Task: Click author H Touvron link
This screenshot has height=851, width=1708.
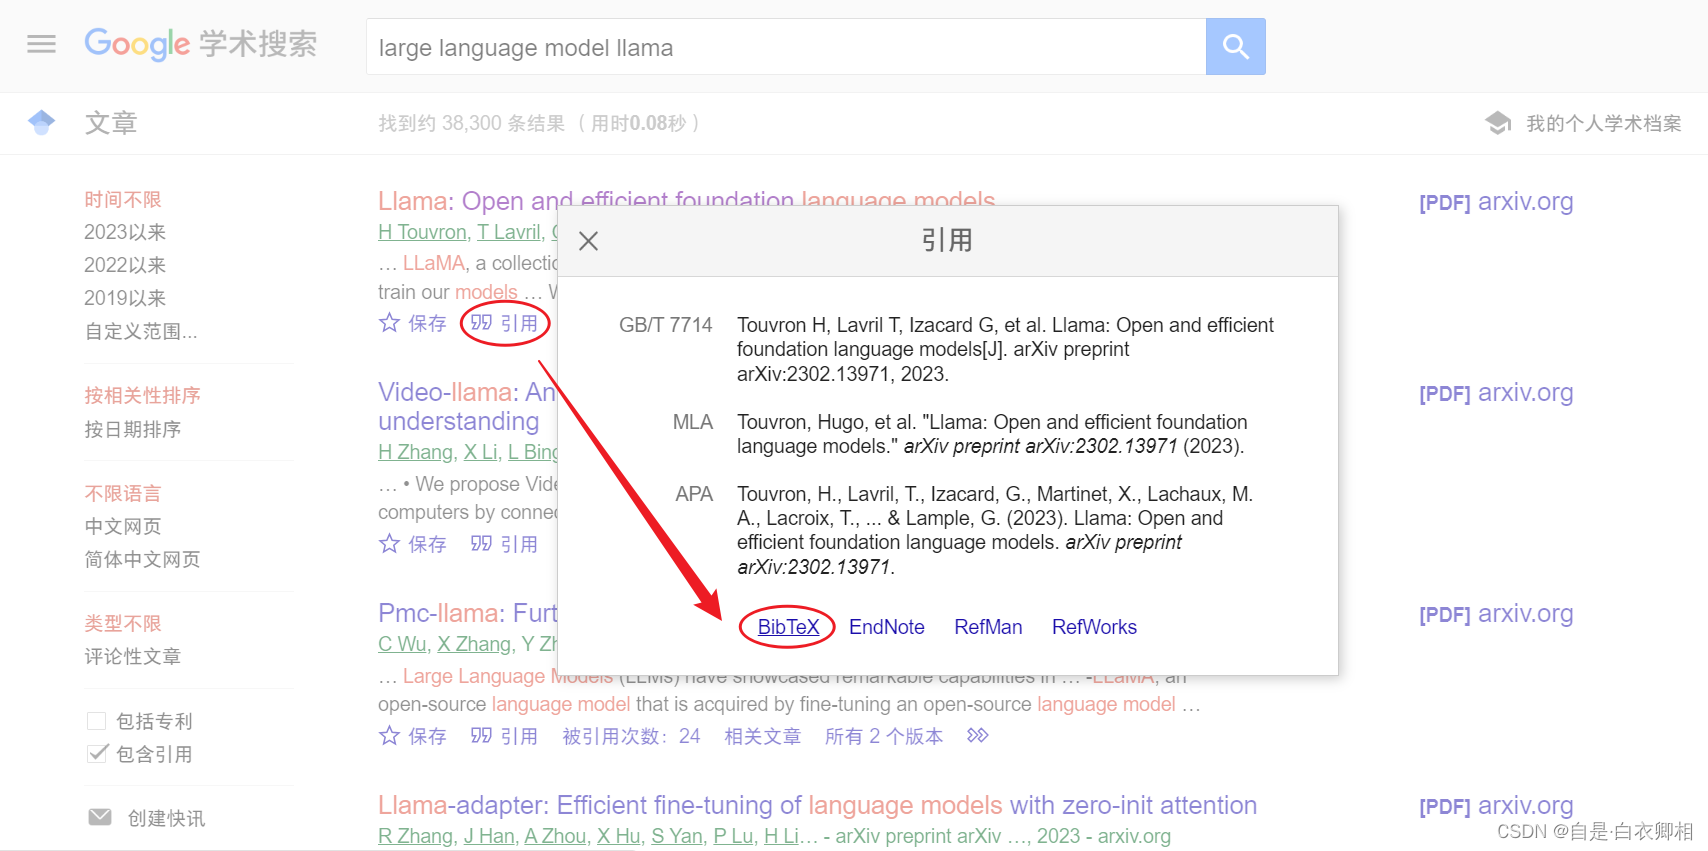Action: click(x=422, y=232)
